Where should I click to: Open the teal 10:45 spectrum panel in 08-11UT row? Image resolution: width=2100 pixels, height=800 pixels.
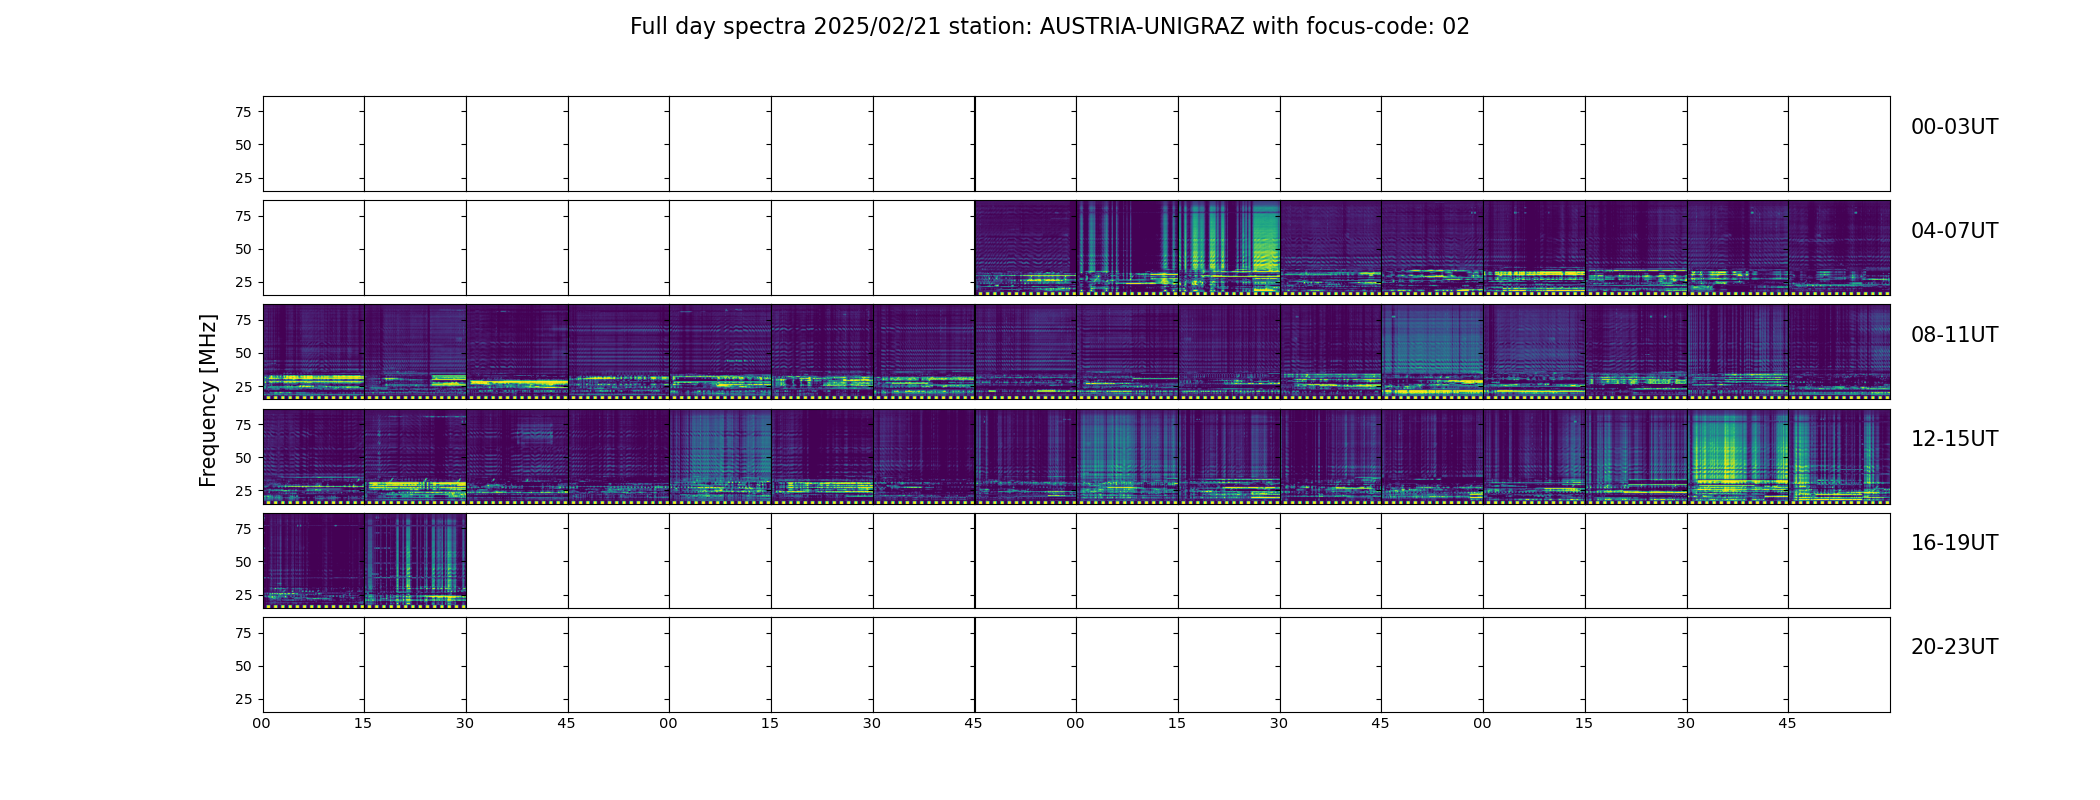(1432, 352)
